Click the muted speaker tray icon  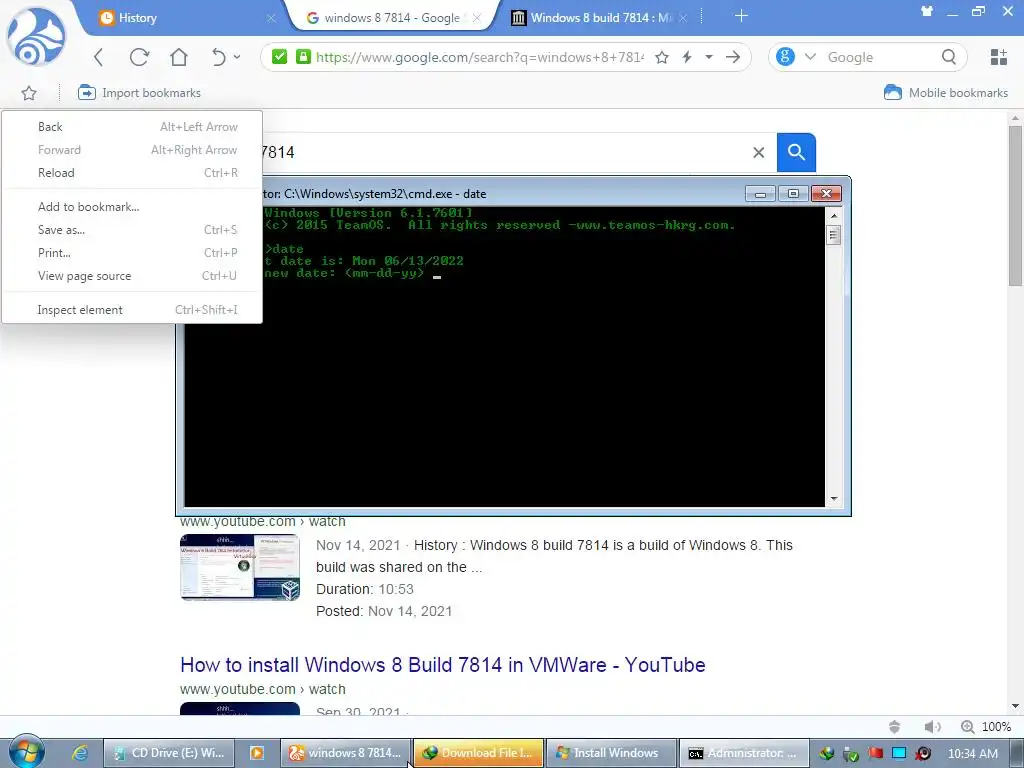click(923, 754)
